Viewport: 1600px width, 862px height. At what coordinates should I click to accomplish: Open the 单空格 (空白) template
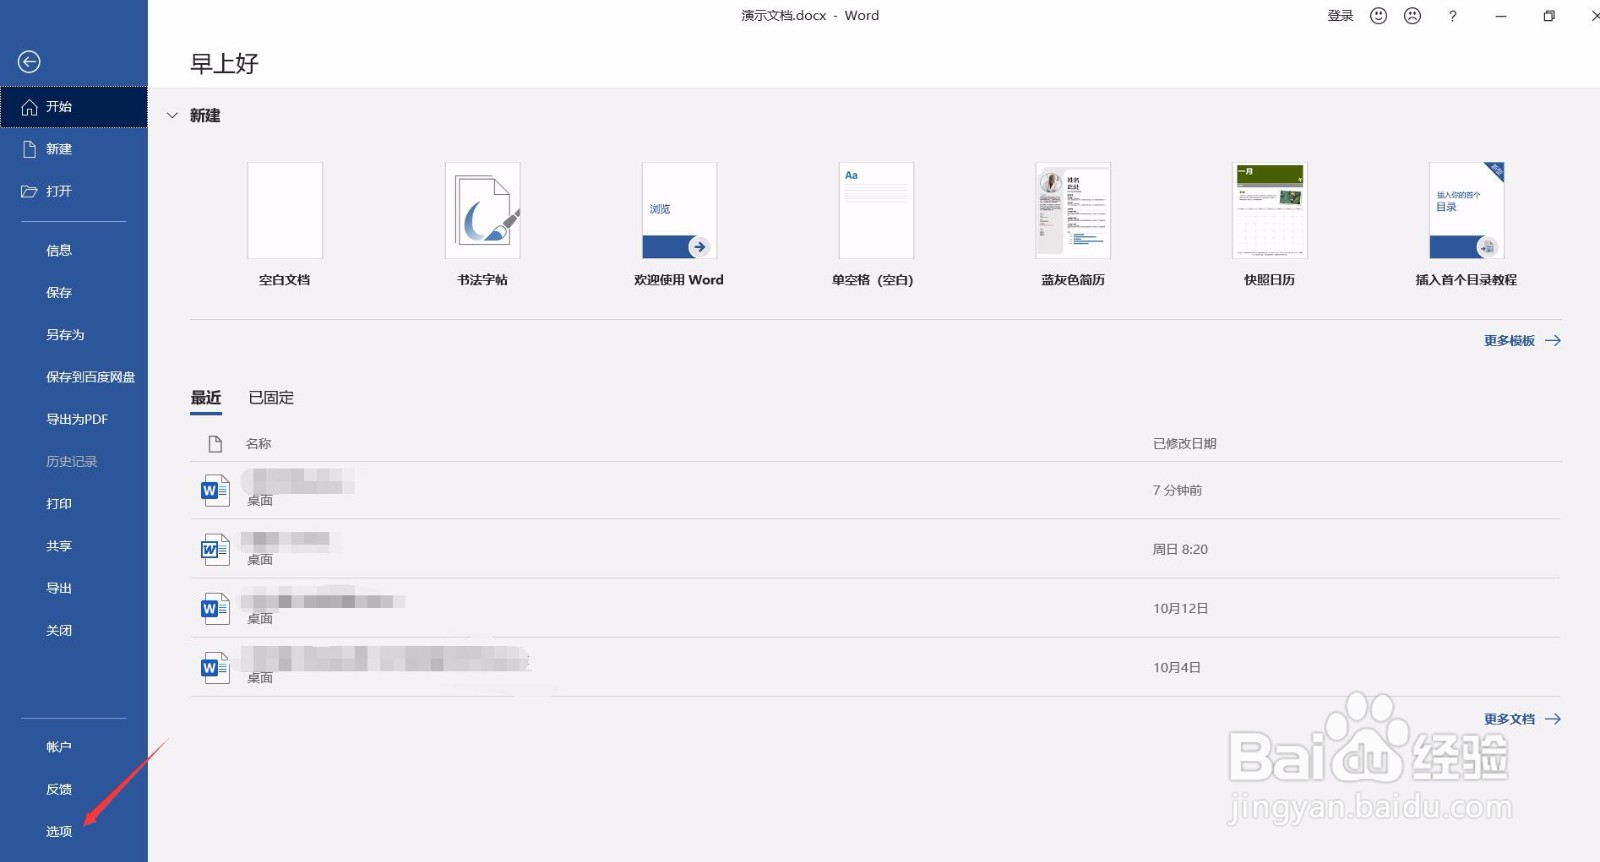[x=876, y=211]
